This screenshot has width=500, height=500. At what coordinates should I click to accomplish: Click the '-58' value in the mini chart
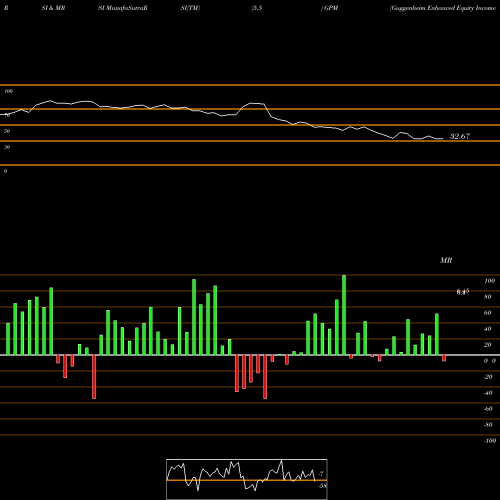click(322, 486)
